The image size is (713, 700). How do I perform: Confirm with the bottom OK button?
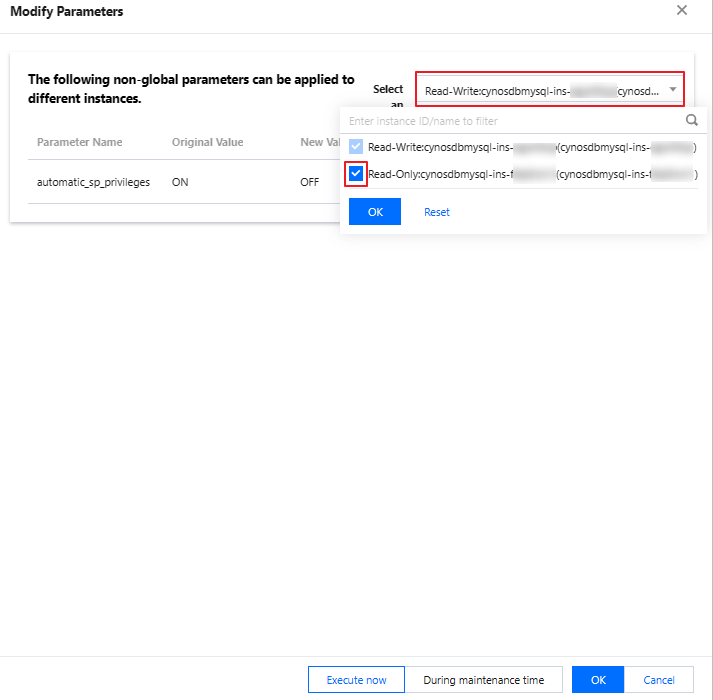coord(598,680)
